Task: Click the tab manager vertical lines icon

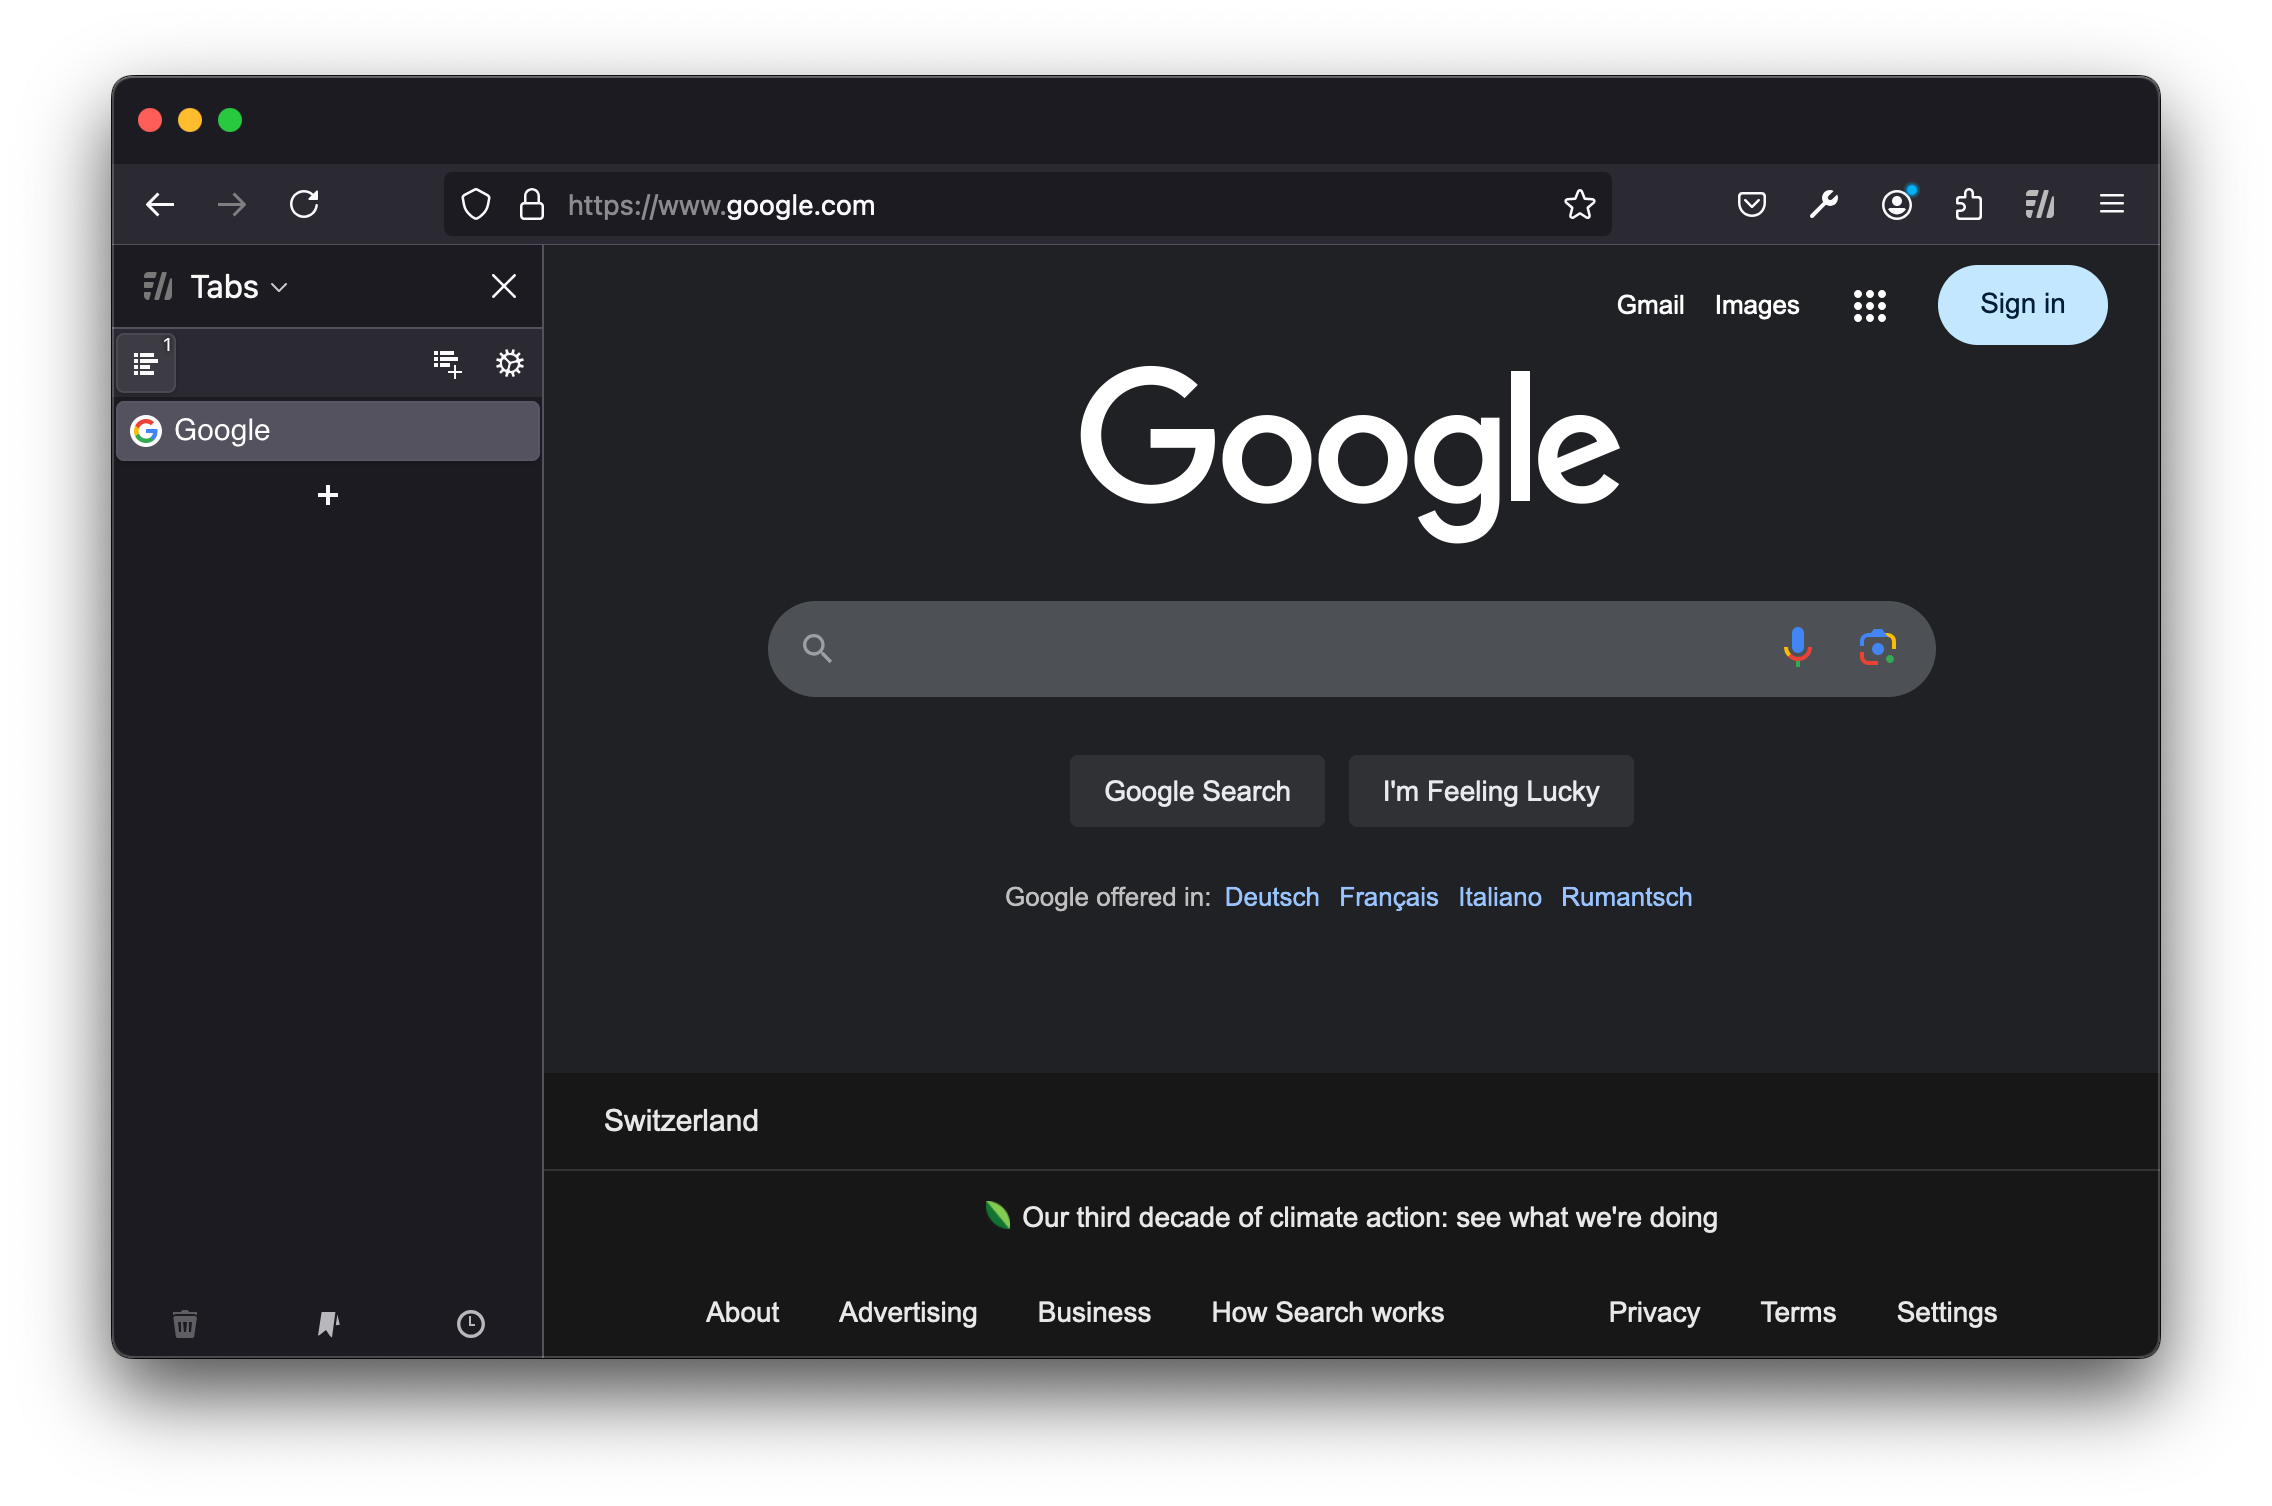Action: [2040, 205]
